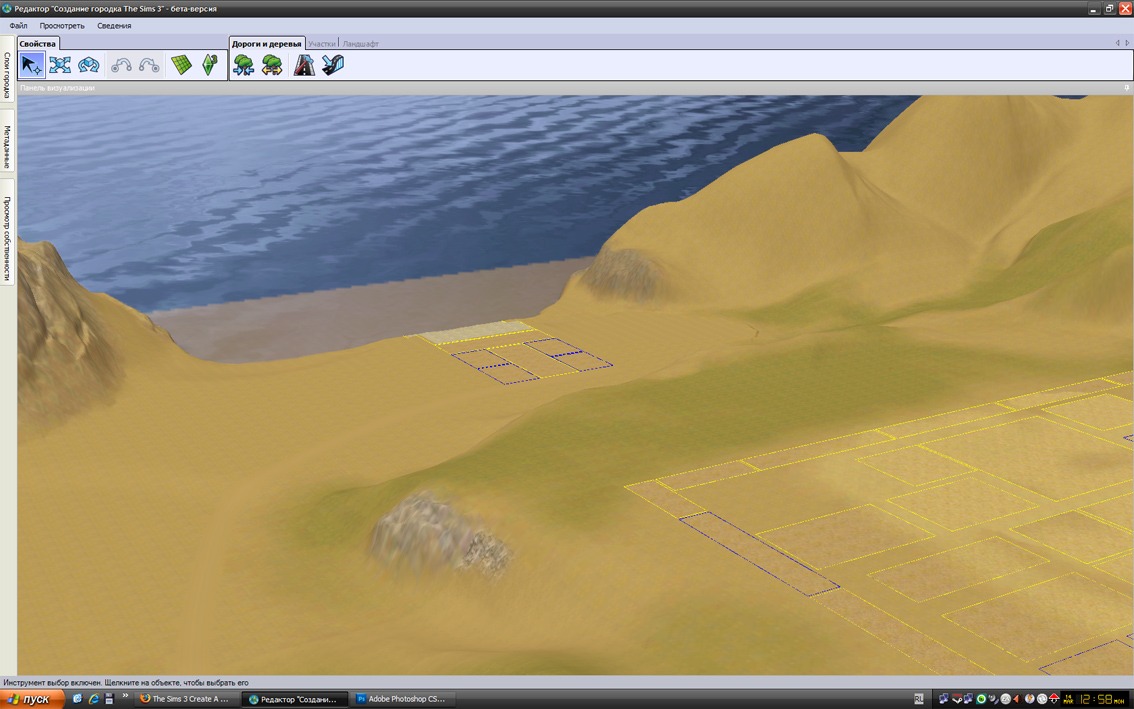Switch to the Свойства tab
Screen dimensions: 1134x709
(x=38, y=43)
